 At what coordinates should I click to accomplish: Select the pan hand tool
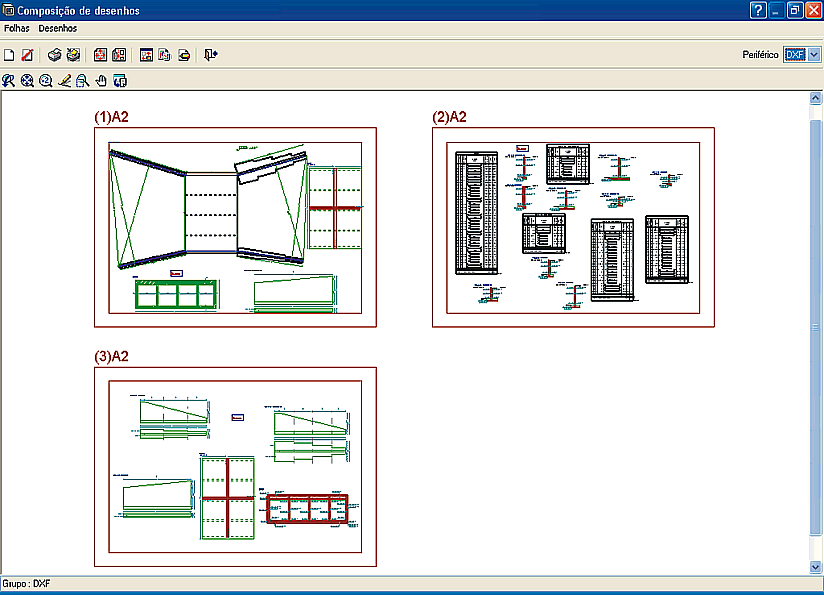tap(101, 80)
